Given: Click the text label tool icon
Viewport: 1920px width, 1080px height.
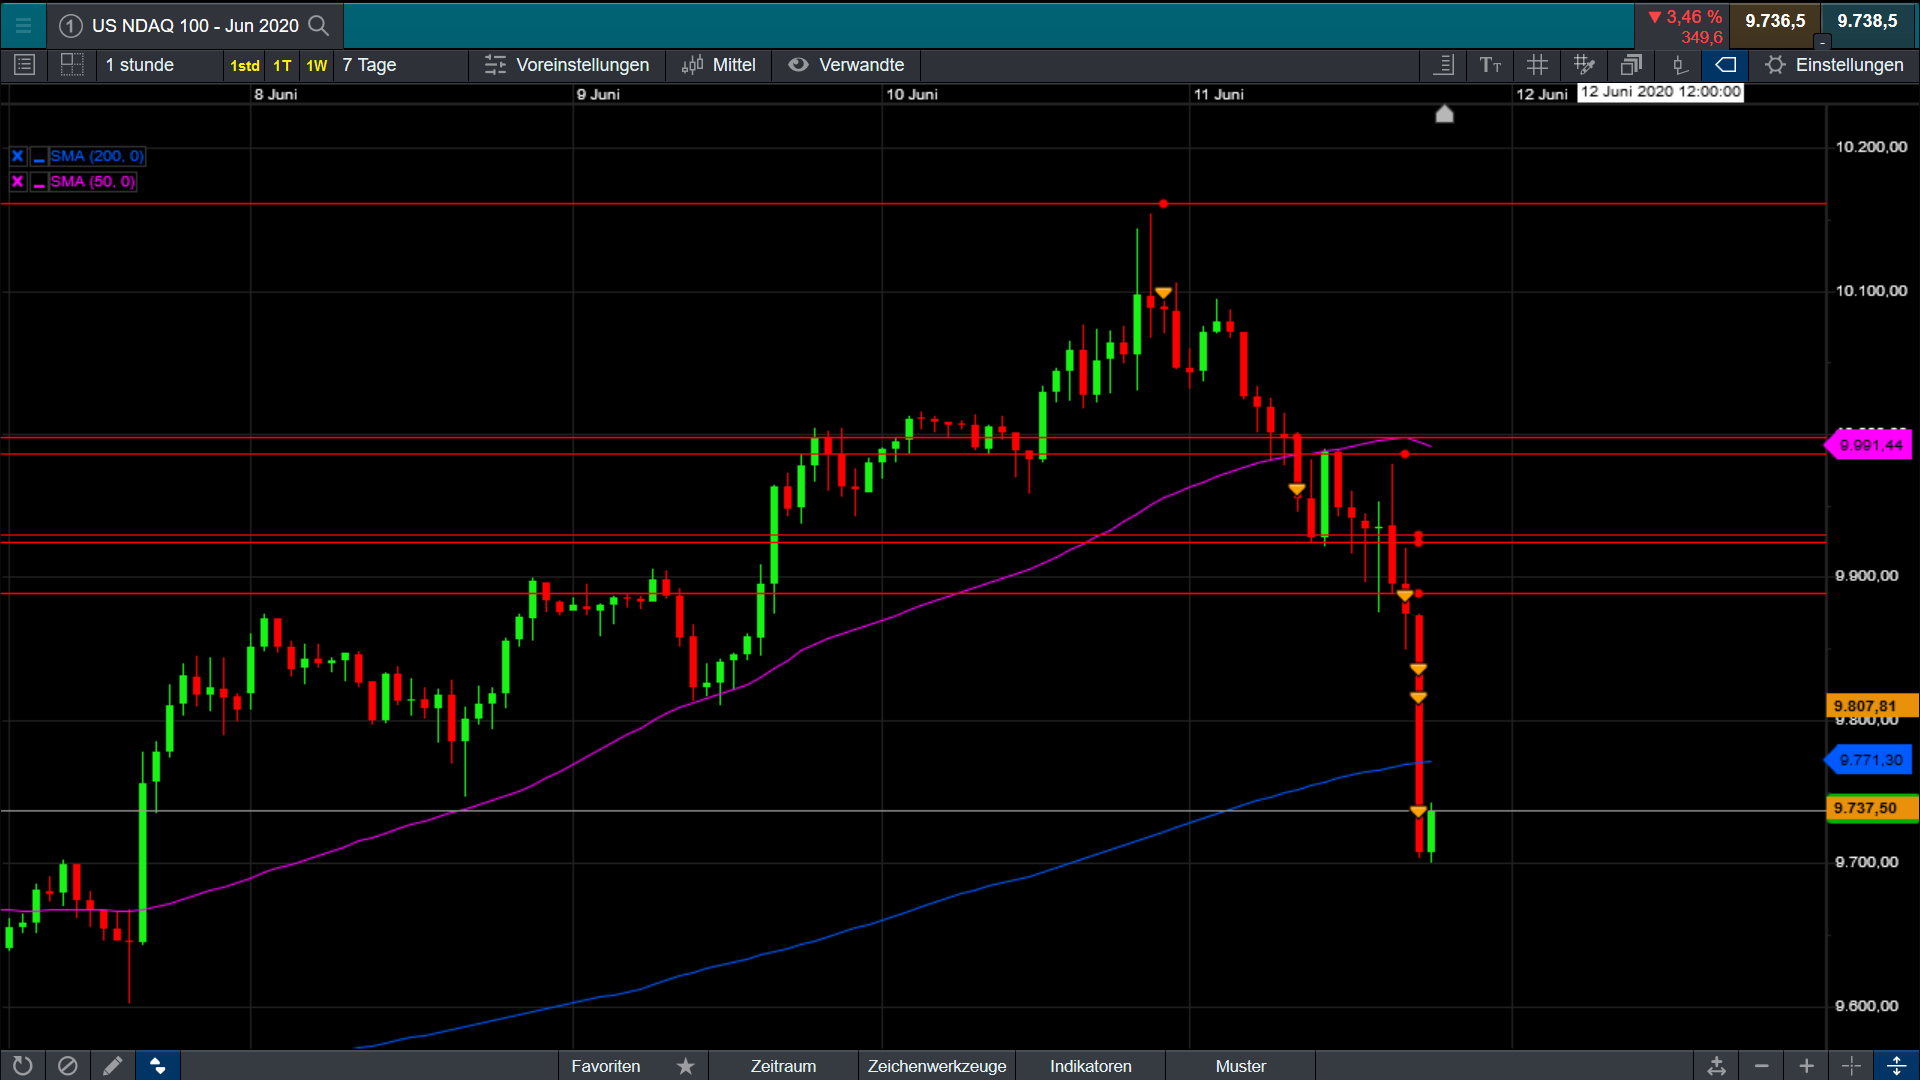Looking at the screenshot, I should point(1490,65).
